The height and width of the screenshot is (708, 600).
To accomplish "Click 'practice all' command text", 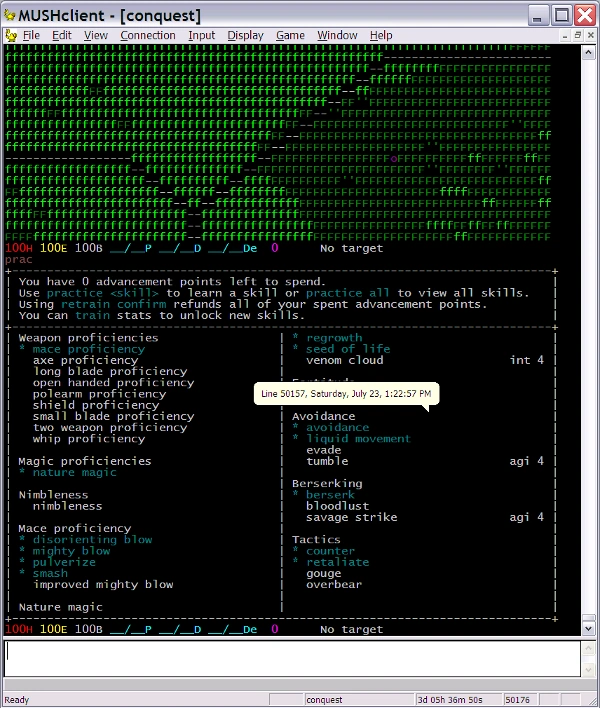I will tap(348, 293).
